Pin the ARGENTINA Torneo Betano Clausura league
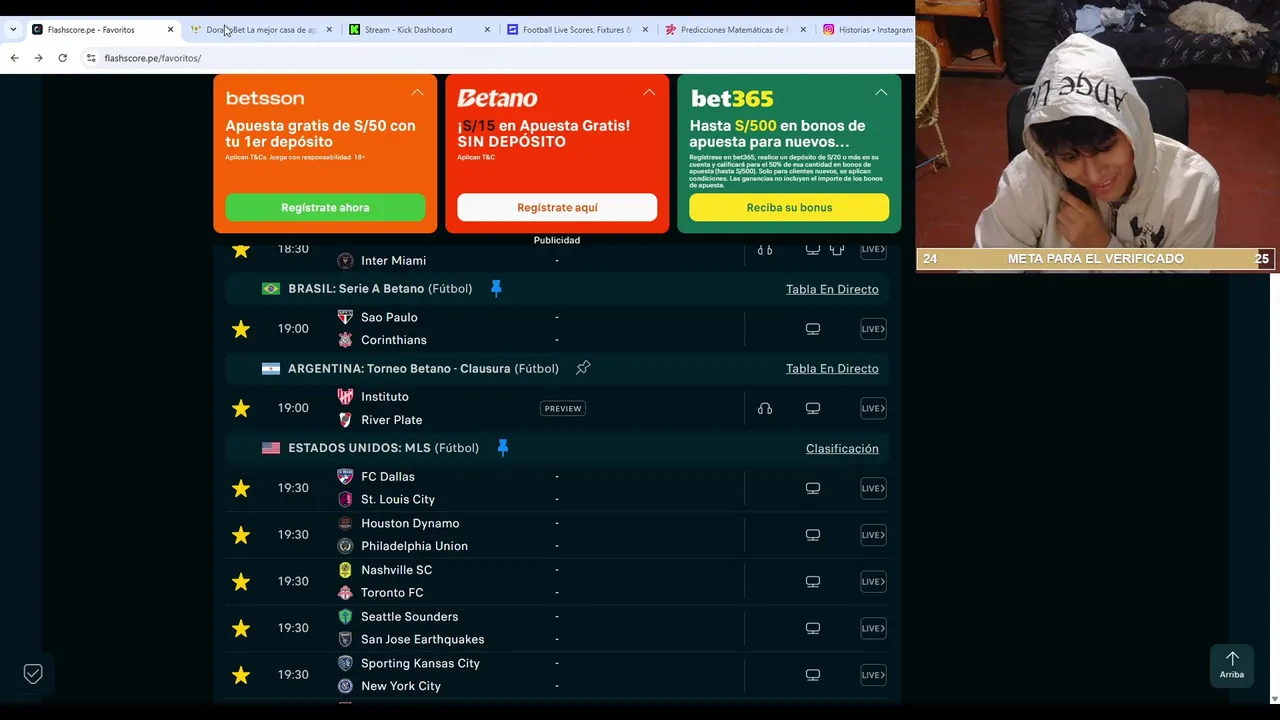 tap(583, 368)
